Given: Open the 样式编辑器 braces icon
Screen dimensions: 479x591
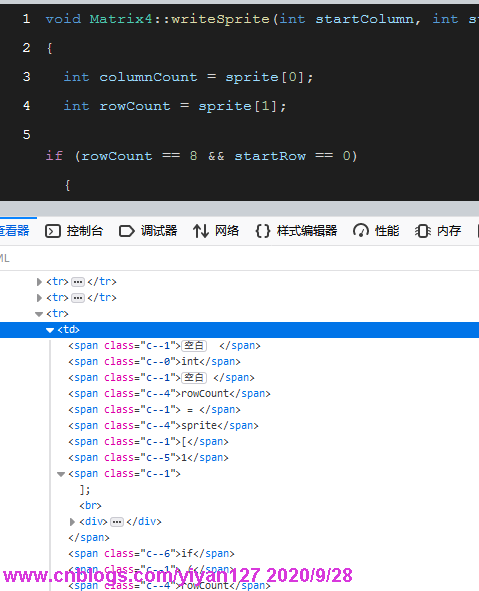Looking at the screenshot, I should pos(263,231).
